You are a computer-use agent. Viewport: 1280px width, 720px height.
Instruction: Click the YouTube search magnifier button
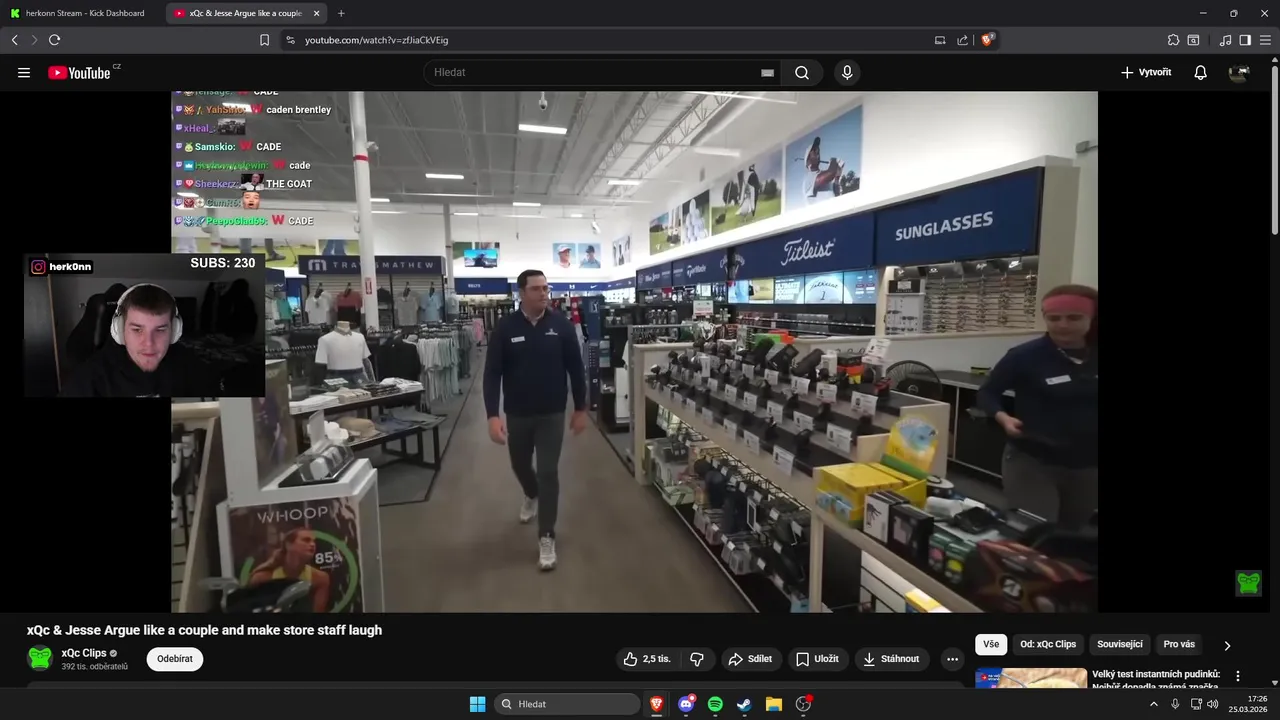[x=802, y=73]
